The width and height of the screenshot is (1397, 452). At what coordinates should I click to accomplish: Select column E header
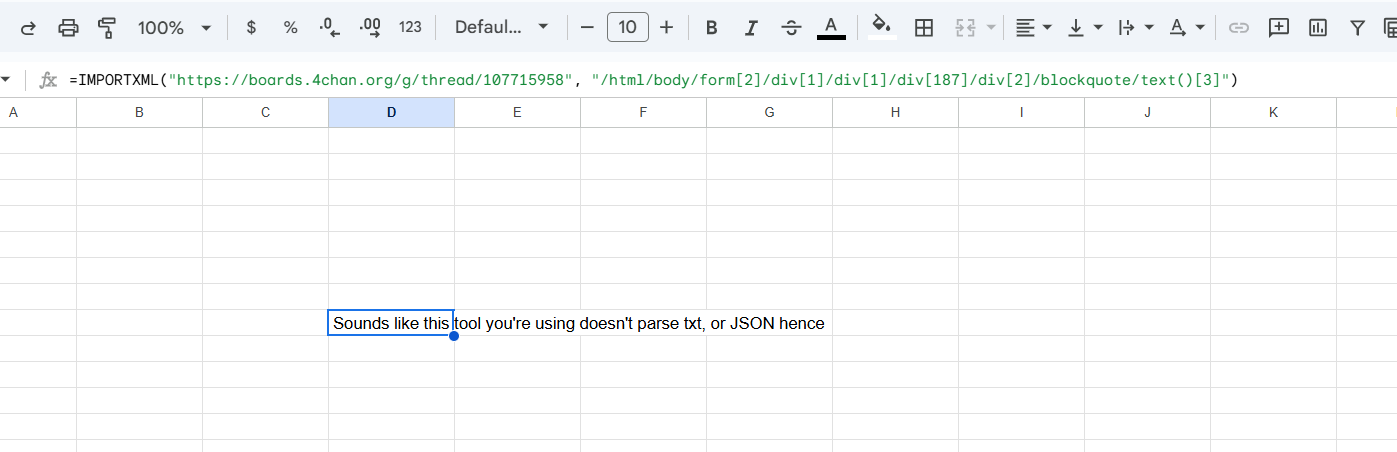coord(517,113)
